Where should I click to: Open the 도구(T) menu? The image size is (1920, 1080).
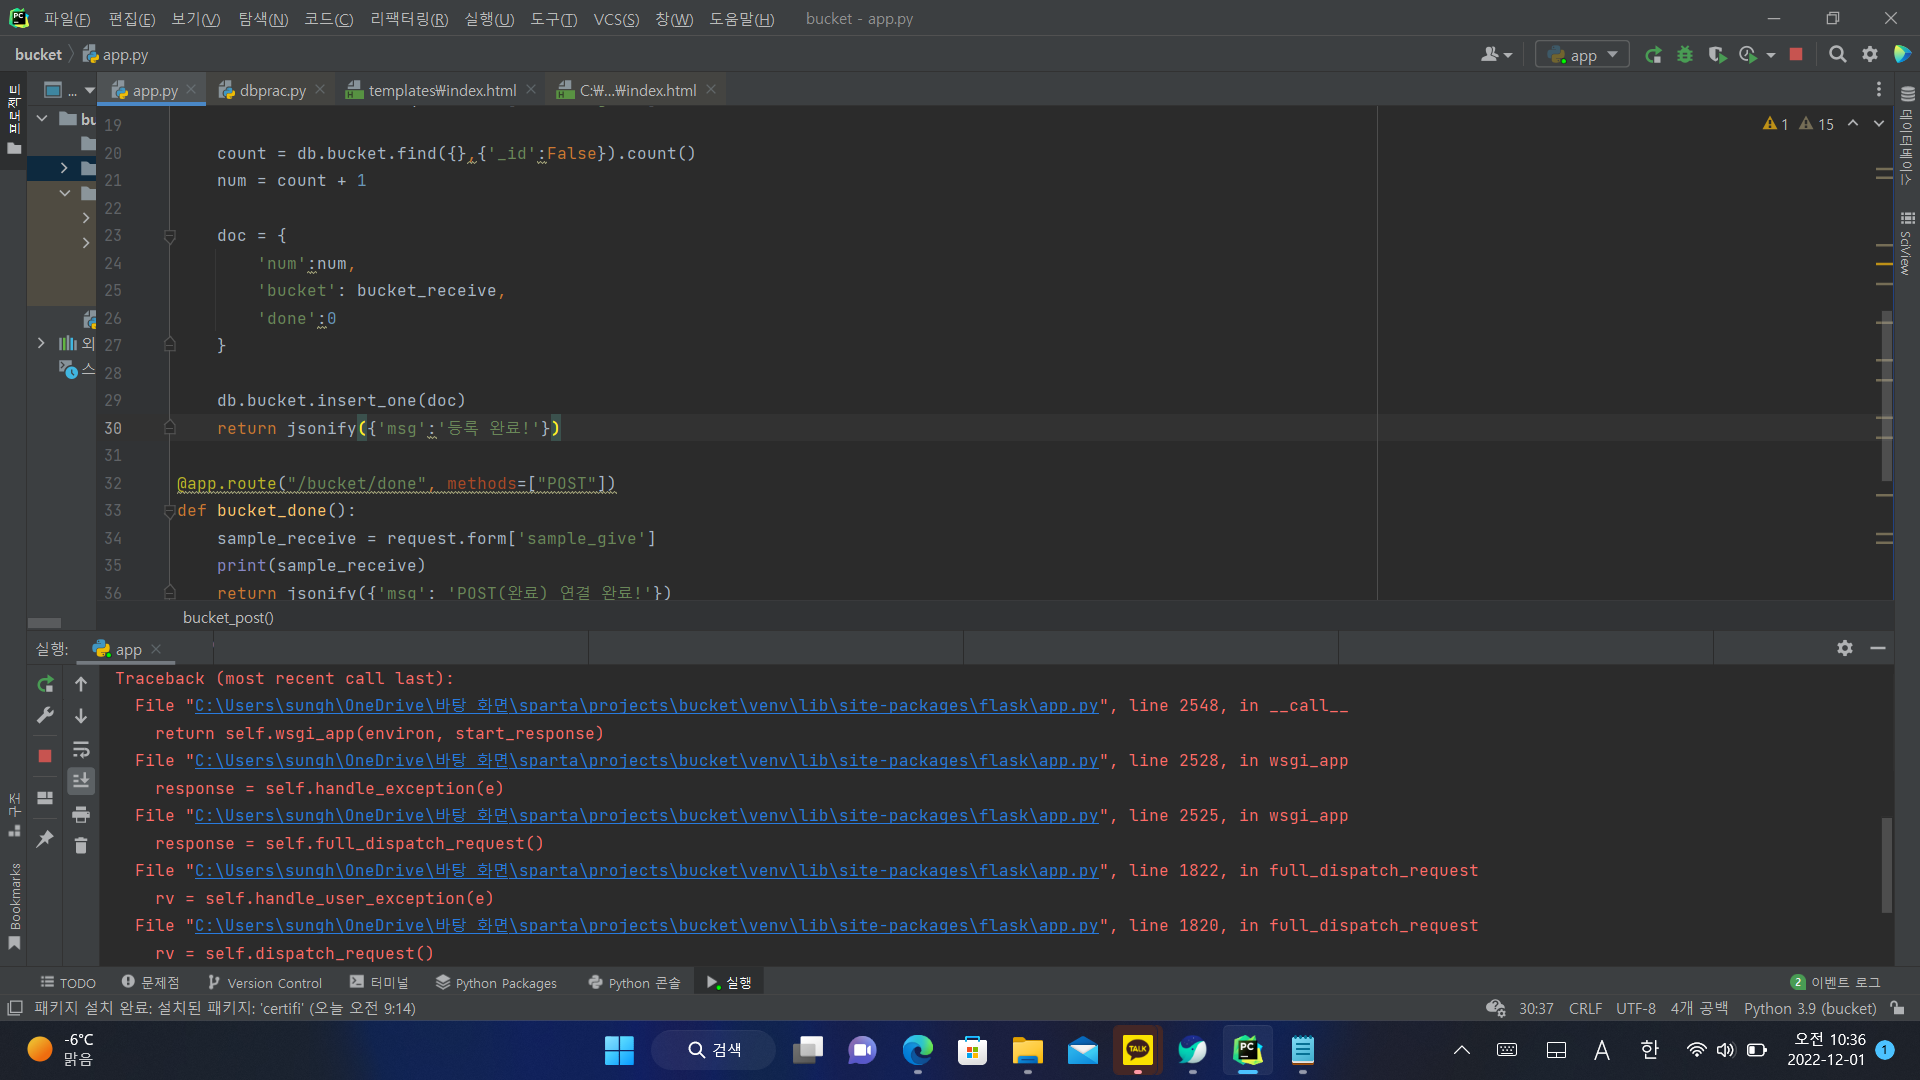(553, 19)
